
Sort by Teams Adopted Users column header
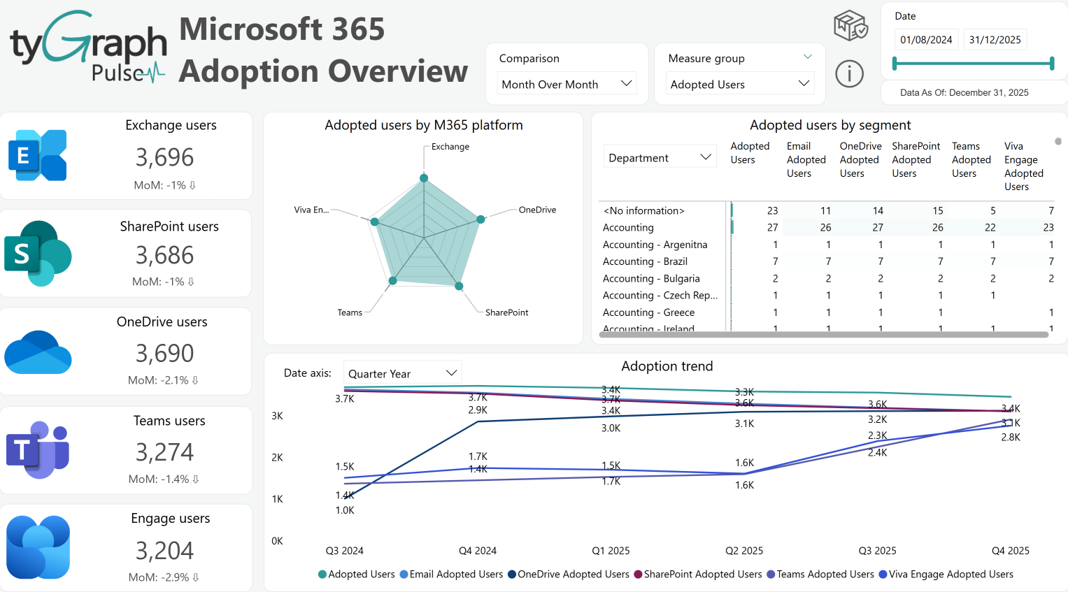point(971,159)
